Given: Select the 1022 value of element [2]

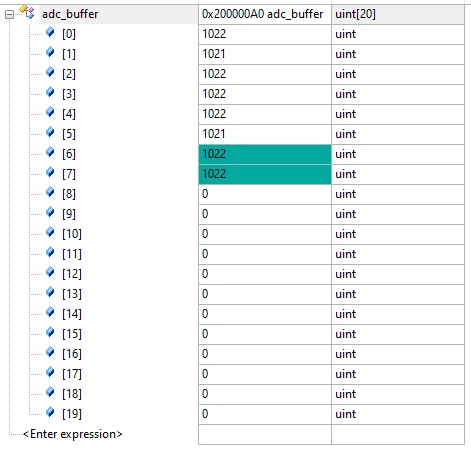Looking at the screenshot, I should pos(265,74).
